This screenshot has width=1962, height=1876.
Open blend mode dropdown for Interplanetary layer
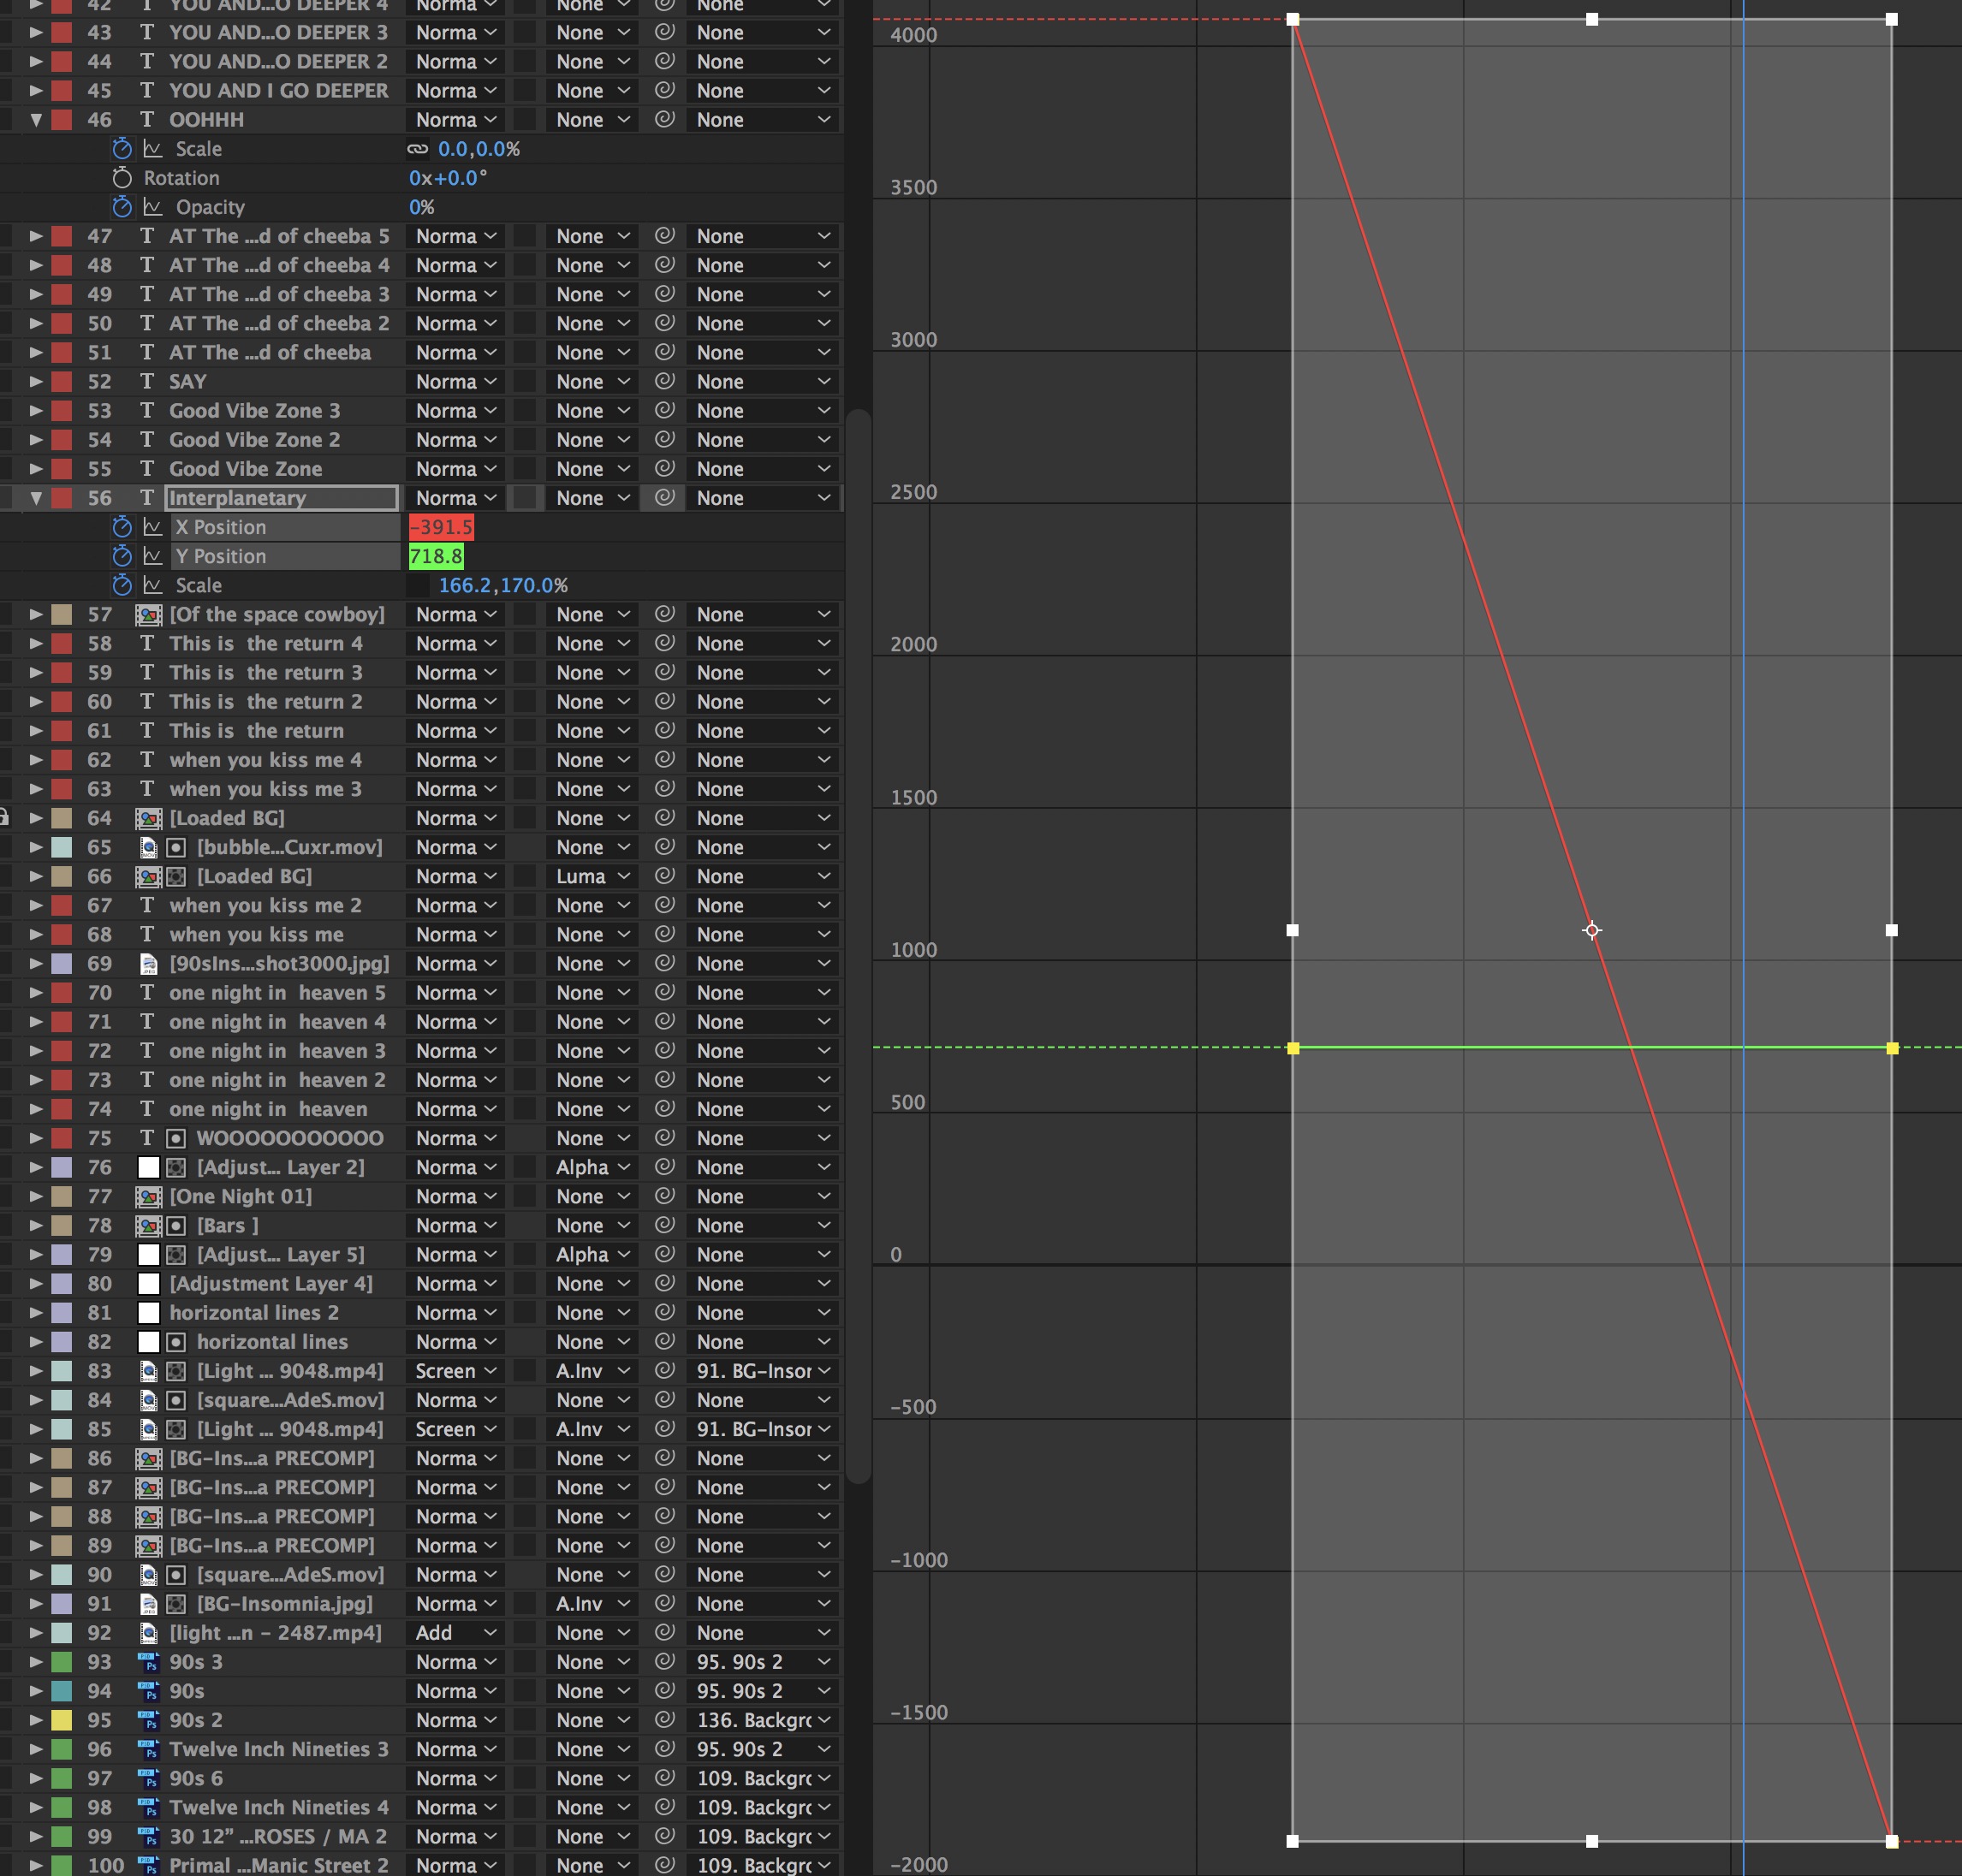(455, 497)
